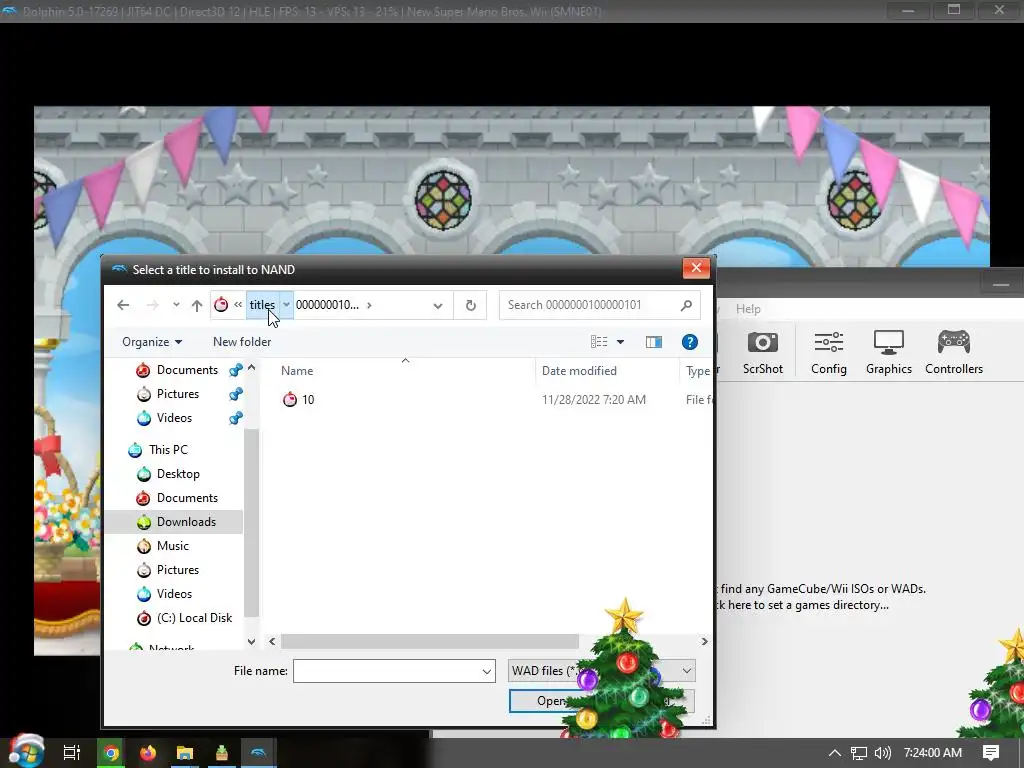
Task: Open the Help menu in Dolphin
Action: pyautogui.click(x=748, y=309)
